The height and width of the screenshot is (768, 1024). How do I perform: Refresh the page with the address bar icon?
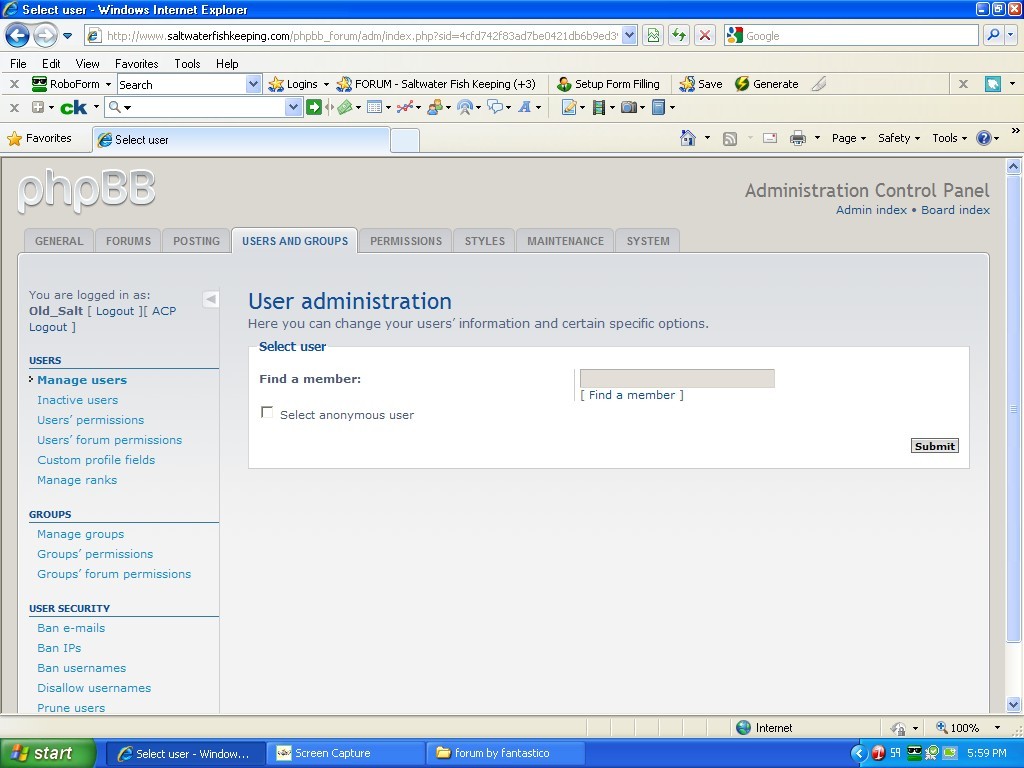(678, 35)
